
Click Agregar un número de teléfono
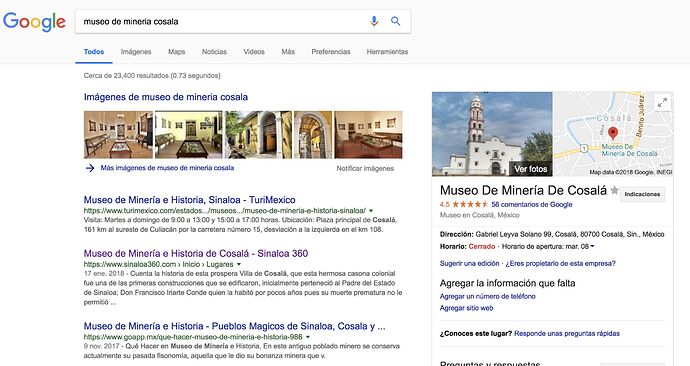[488, 296]
